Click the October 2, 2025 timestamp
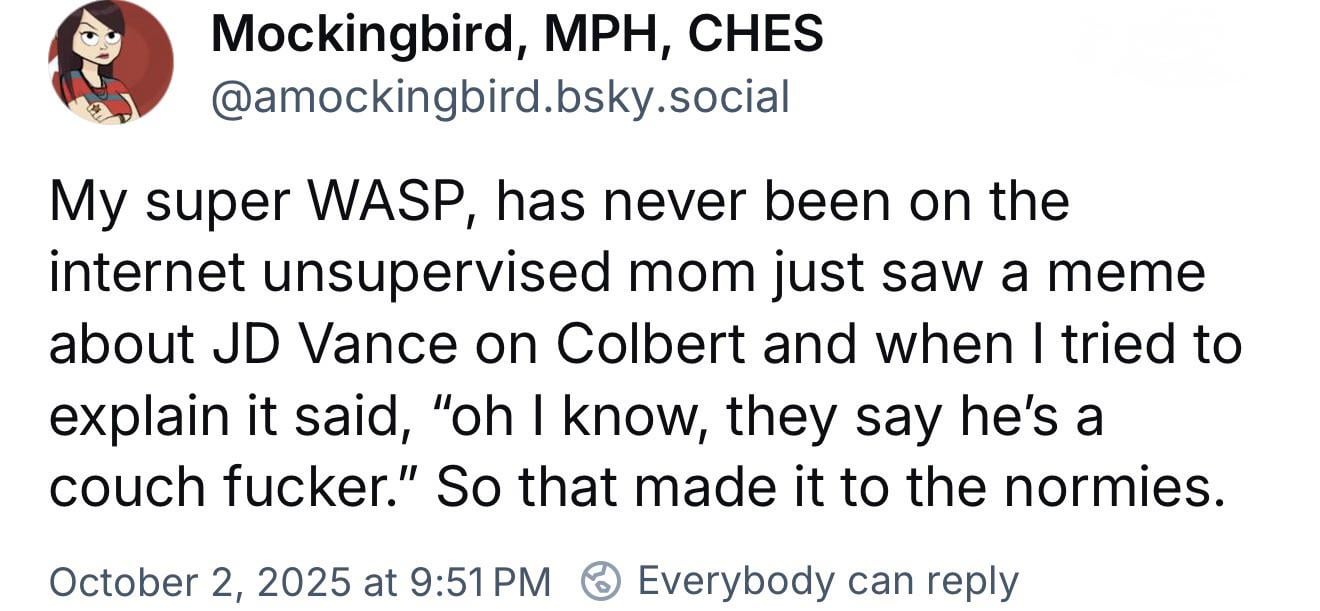This screenshot has height=611, width=1320. pos(300,581)
